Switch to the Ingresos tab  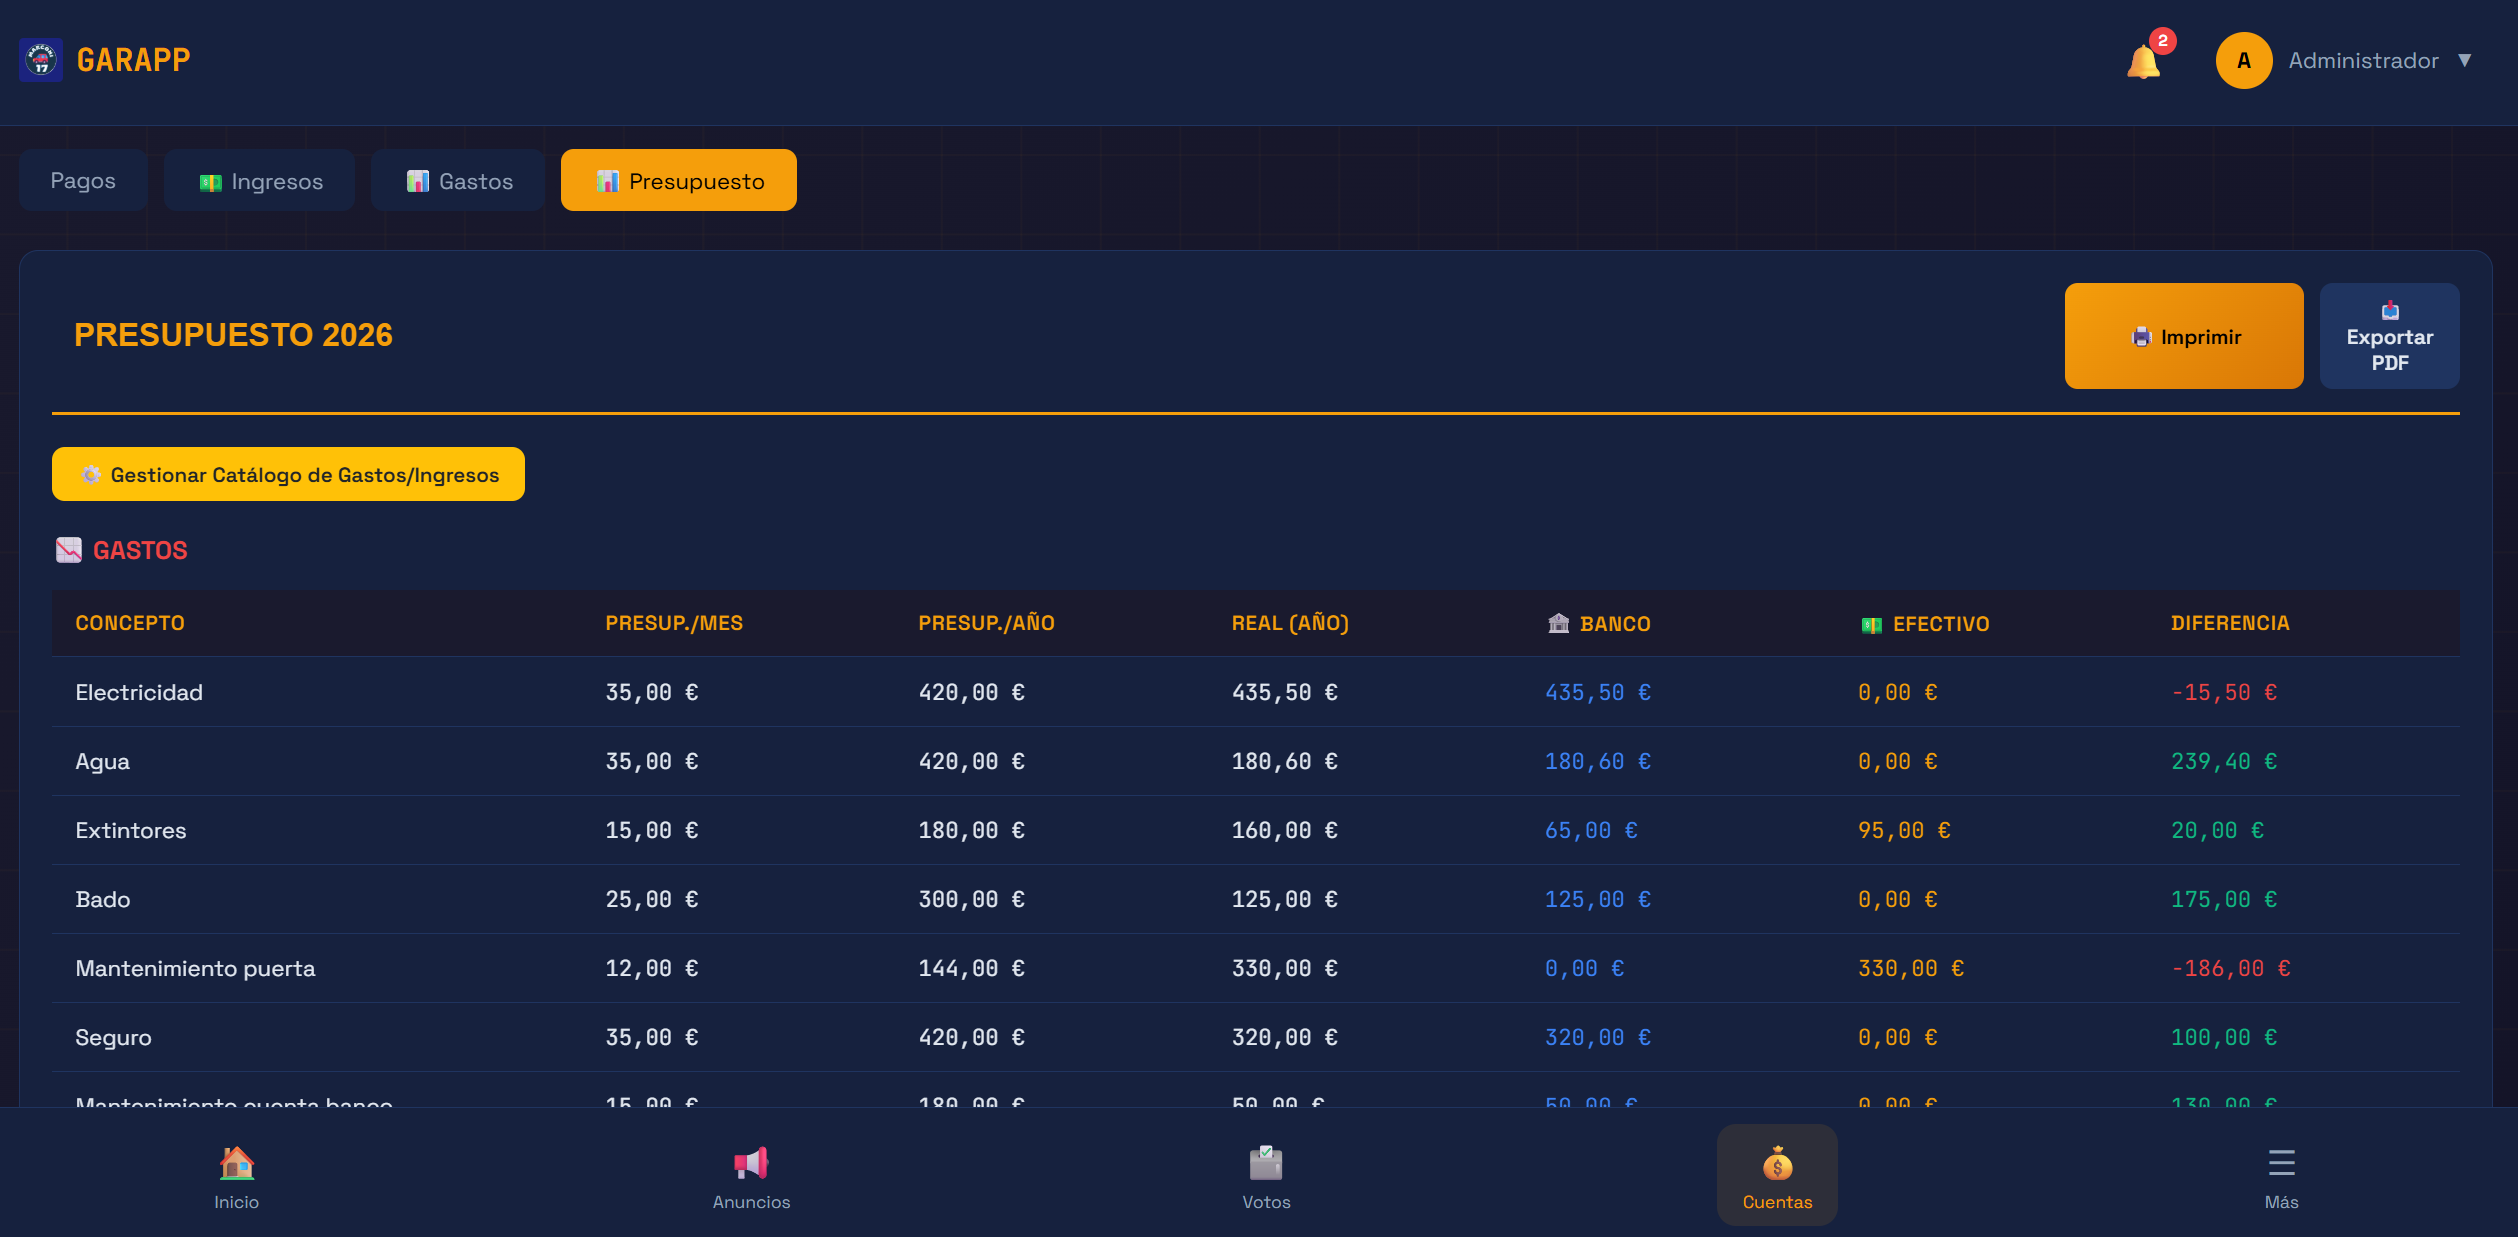[260, 181]
